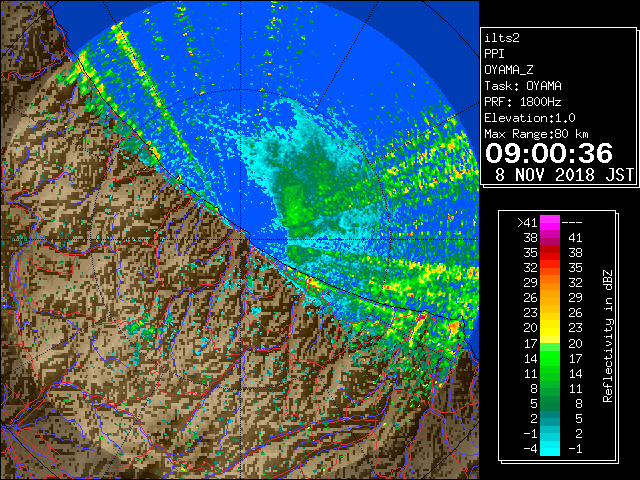Pick the cyan -4 to -1 dBZ swatch
The width and height of the screenshot is (640, 480).
click(550, 448)
